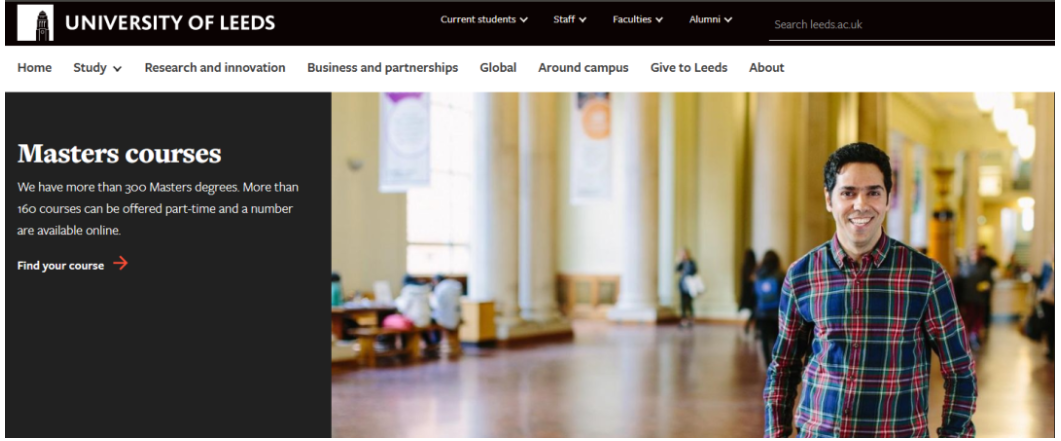Image resolution: width=1061 pixels, height=441 pixels.
Task: Click the Find your course link
Action: coord(61,266)
